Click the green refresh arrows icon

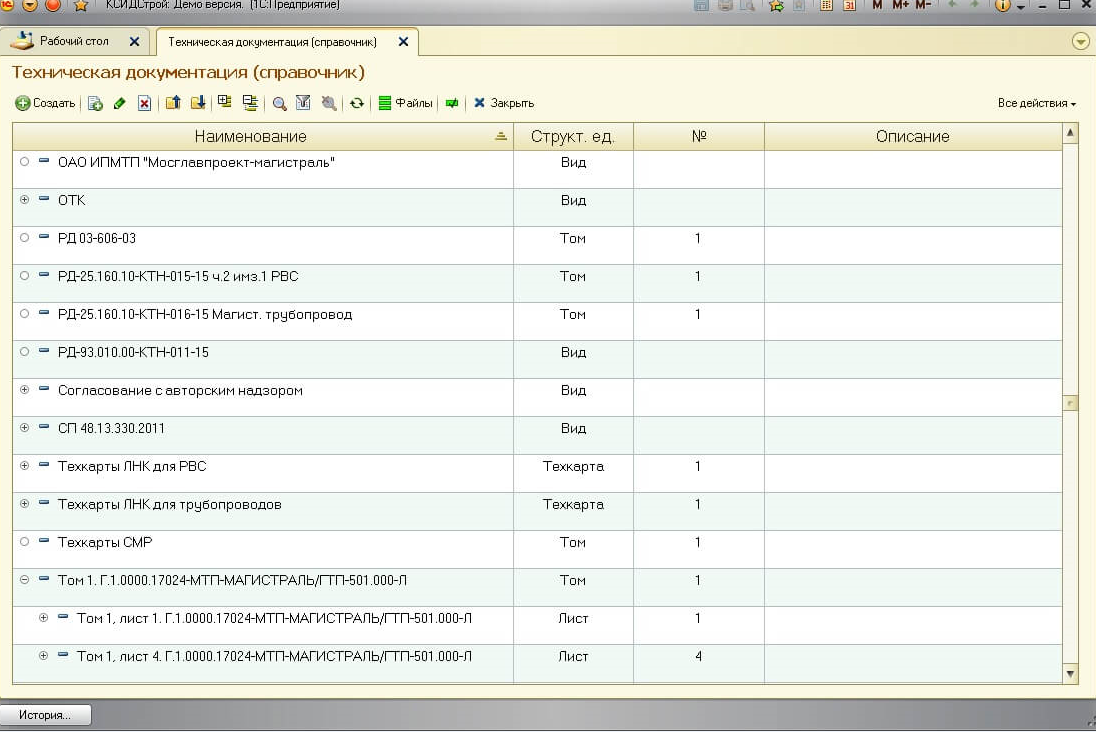[356, 103]
